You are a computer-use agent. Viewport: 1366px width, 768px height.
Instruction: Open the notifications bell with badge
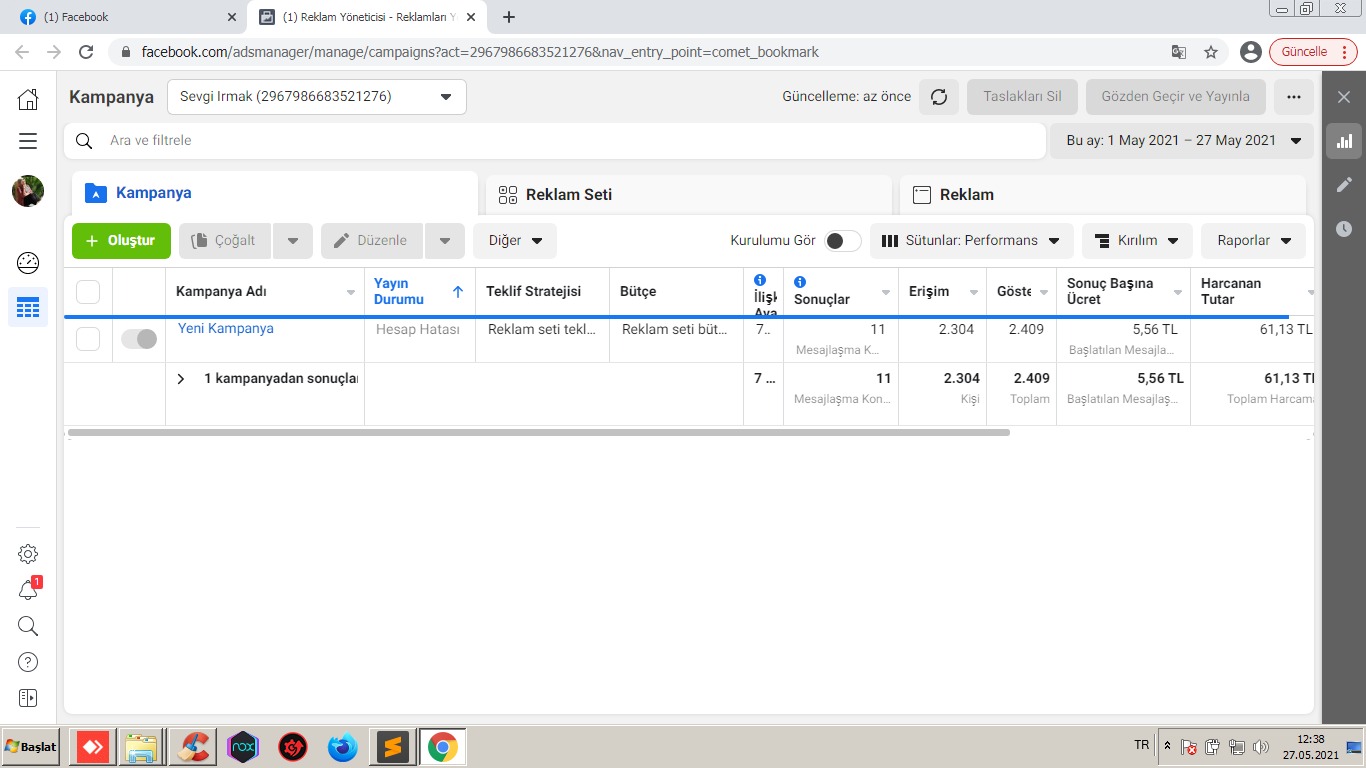click(x=28, y=590)
